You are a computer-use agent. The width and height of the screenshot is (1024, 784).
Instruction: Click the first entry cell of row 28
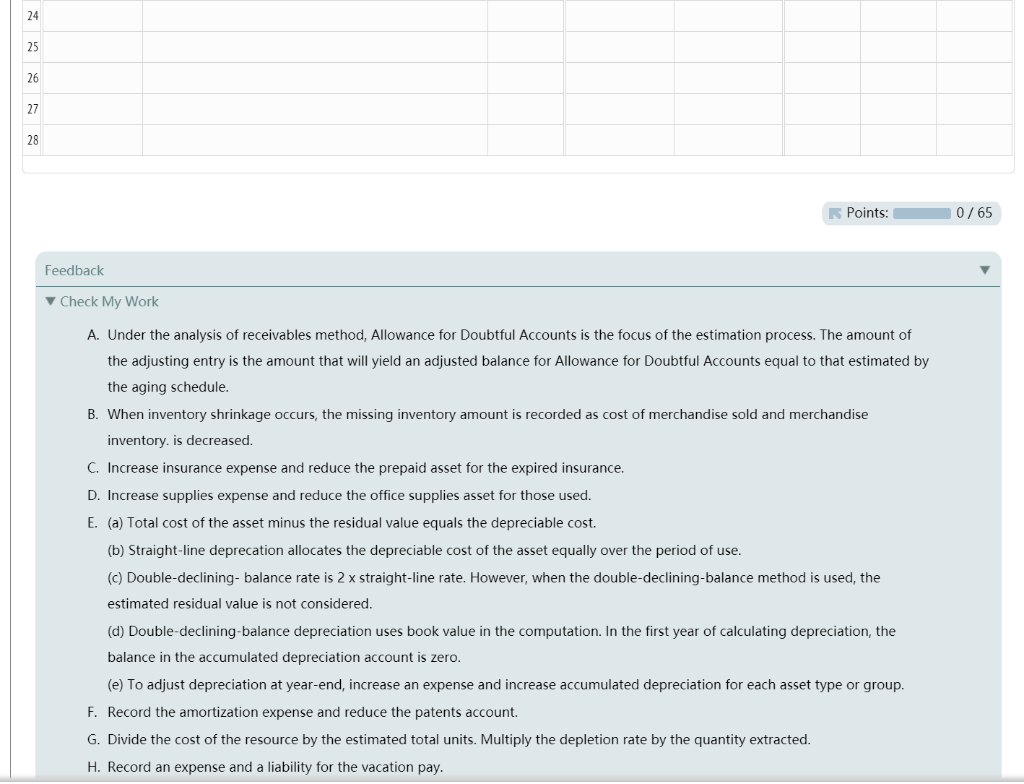(95, 138)
